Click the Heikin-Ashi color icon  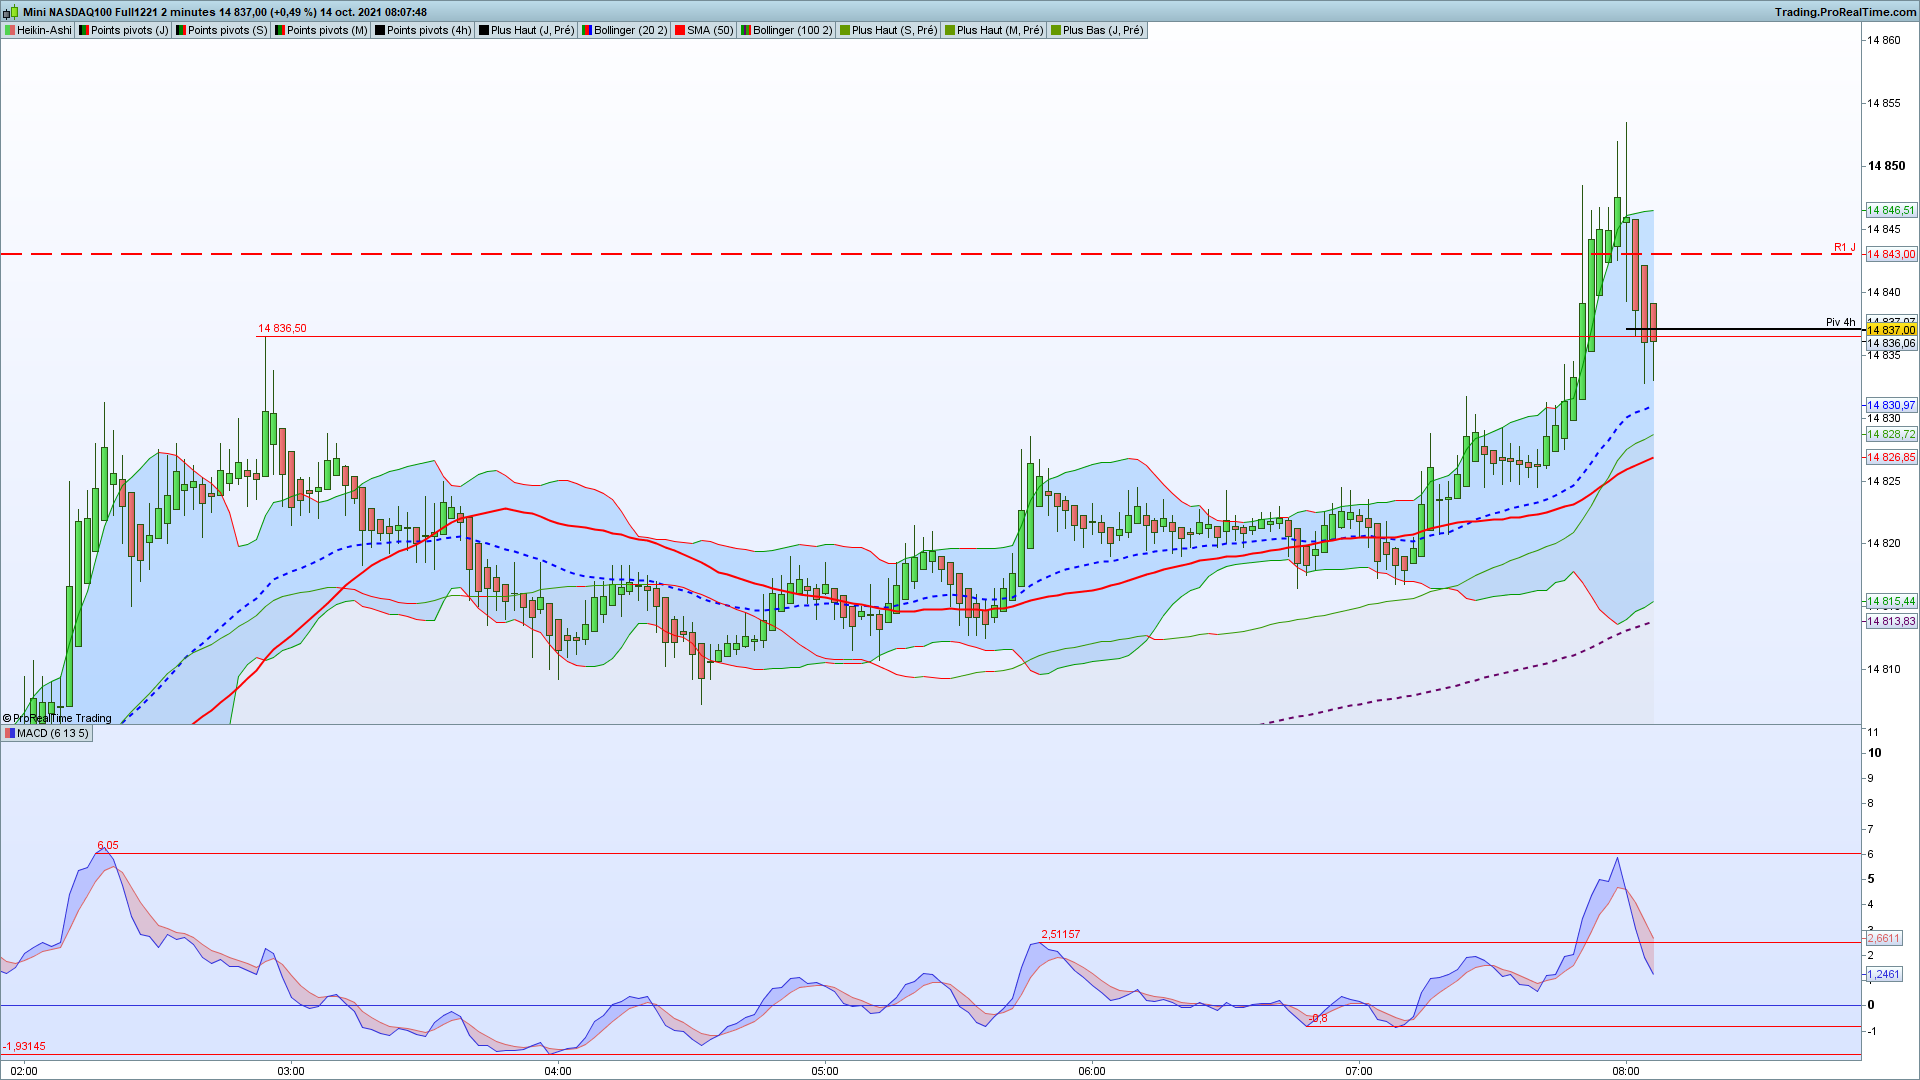(x=9, y=30)
